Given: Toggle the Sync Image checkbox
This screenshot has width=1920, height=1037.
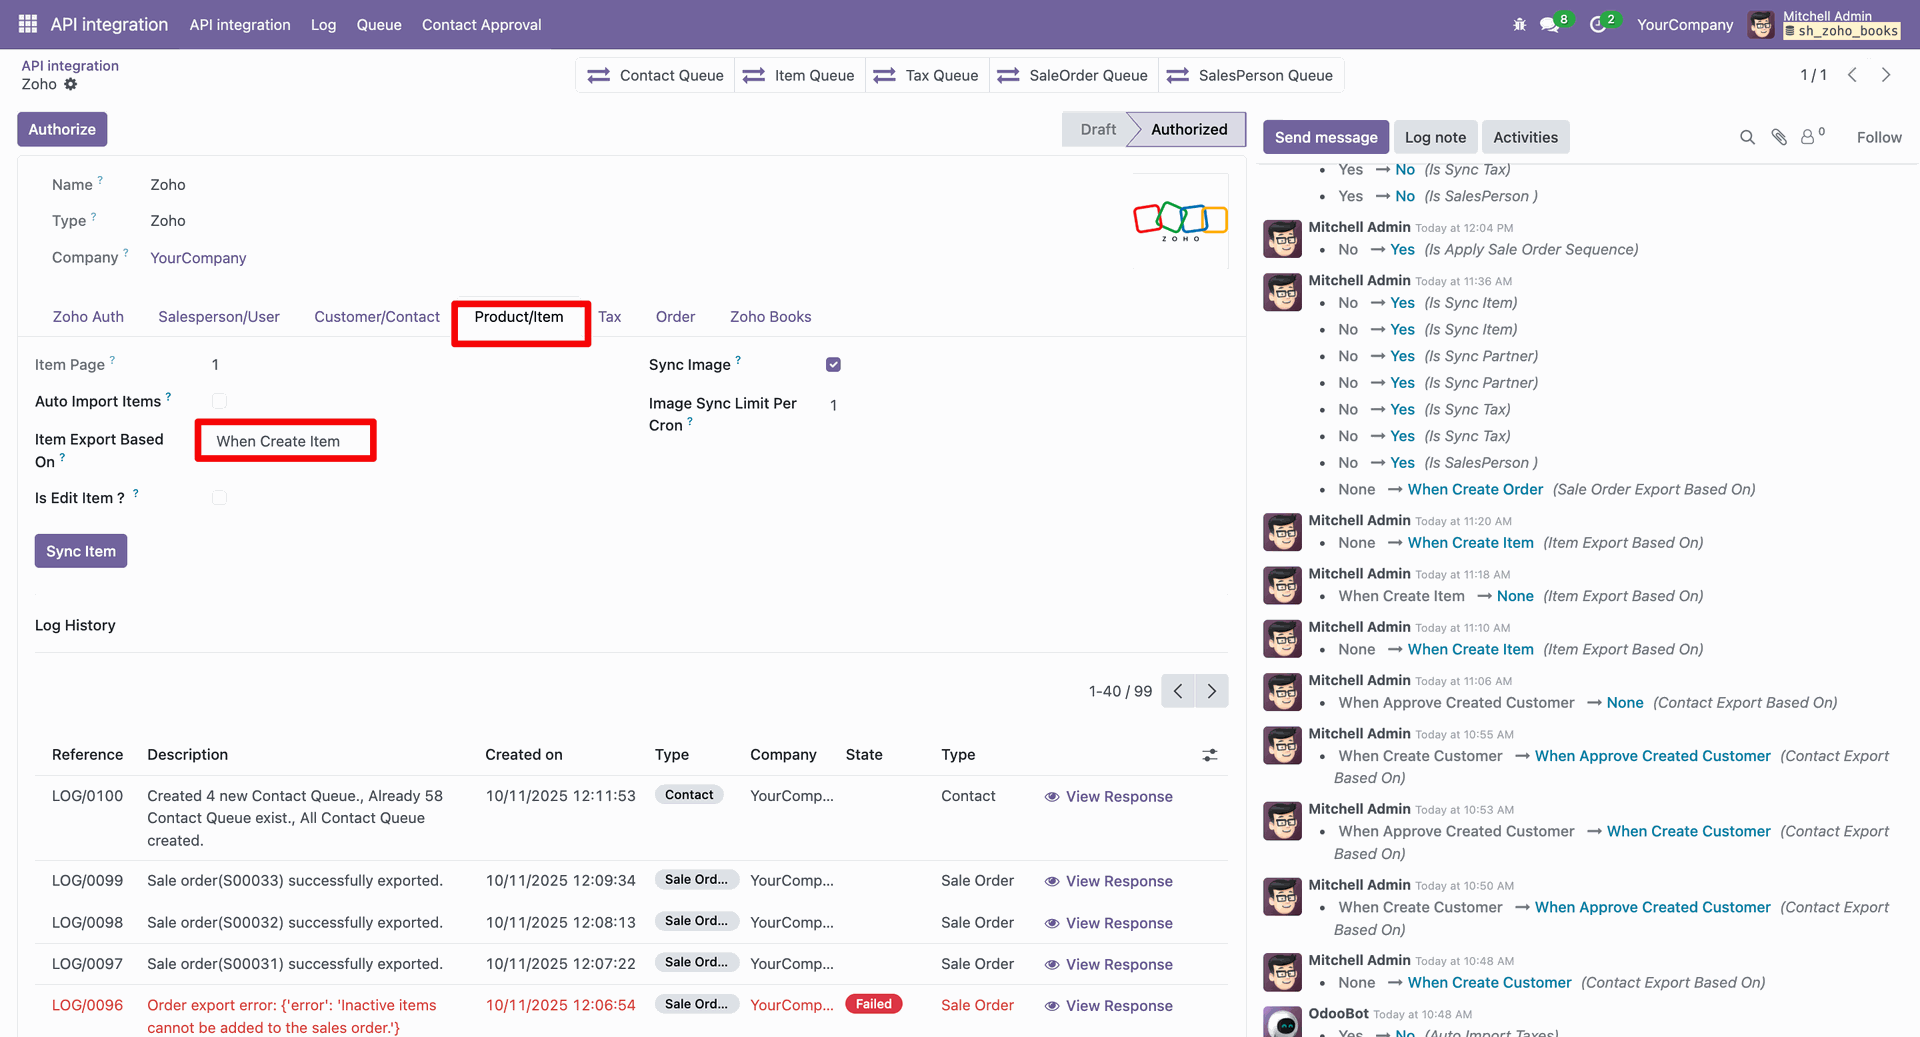Looking at the screenshot, I should (833, 365).
